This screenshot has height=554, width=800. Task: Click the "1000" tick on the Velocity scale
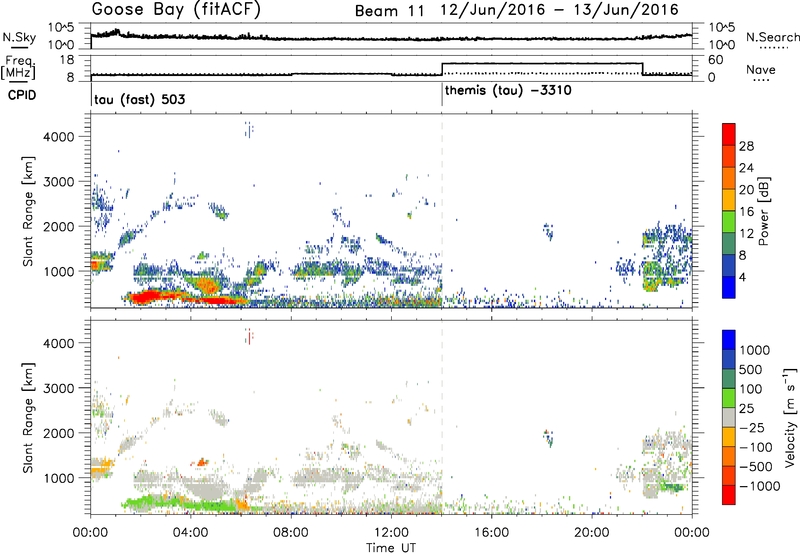pyautogui.click(x=754, y=350)
